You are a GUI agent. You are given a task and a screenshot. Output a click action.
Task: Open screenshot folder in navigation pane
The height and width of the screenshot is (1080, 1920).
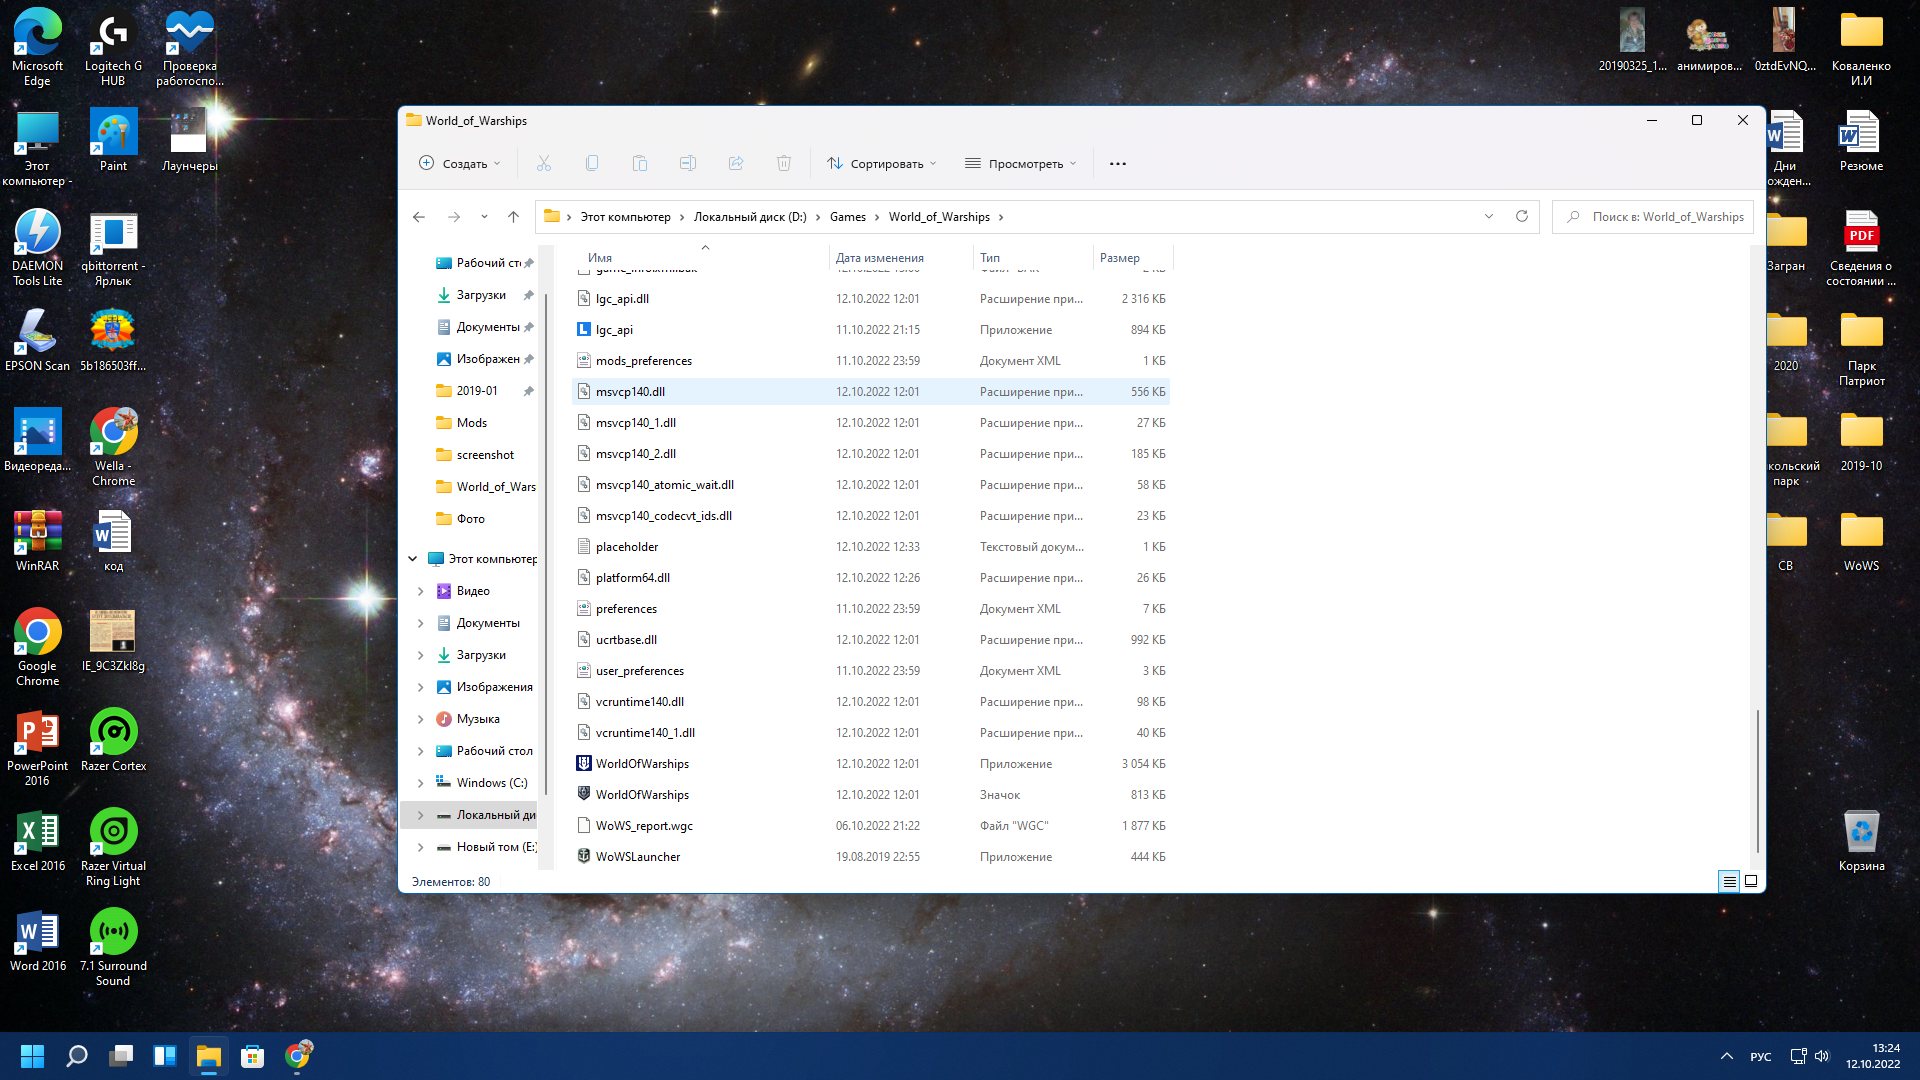pos(485,455)
